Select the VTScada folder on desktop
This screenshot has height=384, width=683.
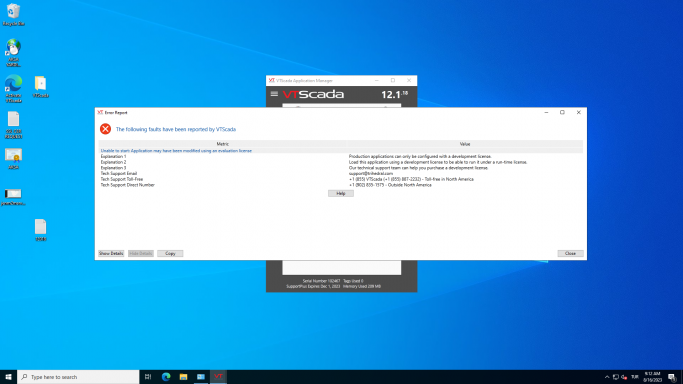point(41,87)
